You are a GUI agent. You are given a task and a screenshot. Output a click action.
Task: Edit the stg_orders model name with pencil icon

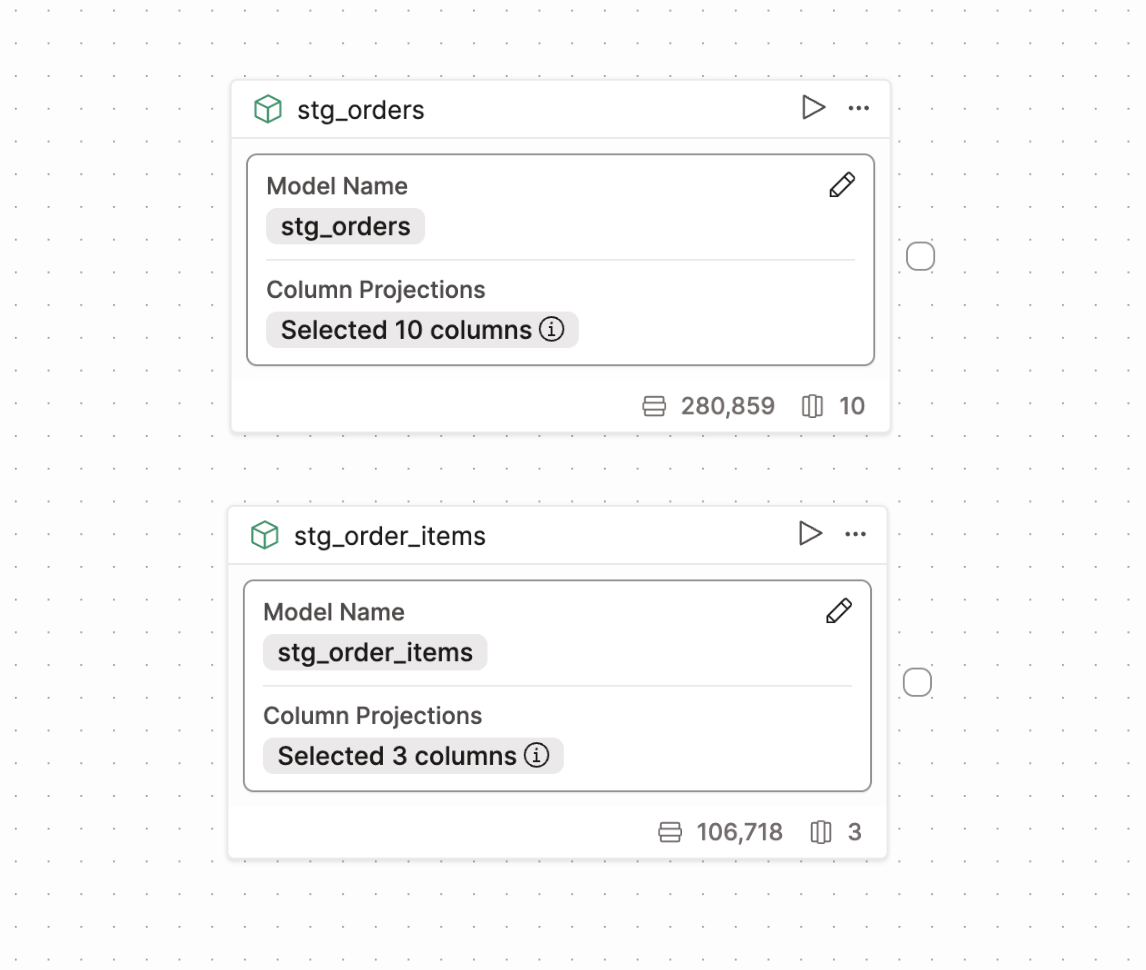(x=842, y=185)
